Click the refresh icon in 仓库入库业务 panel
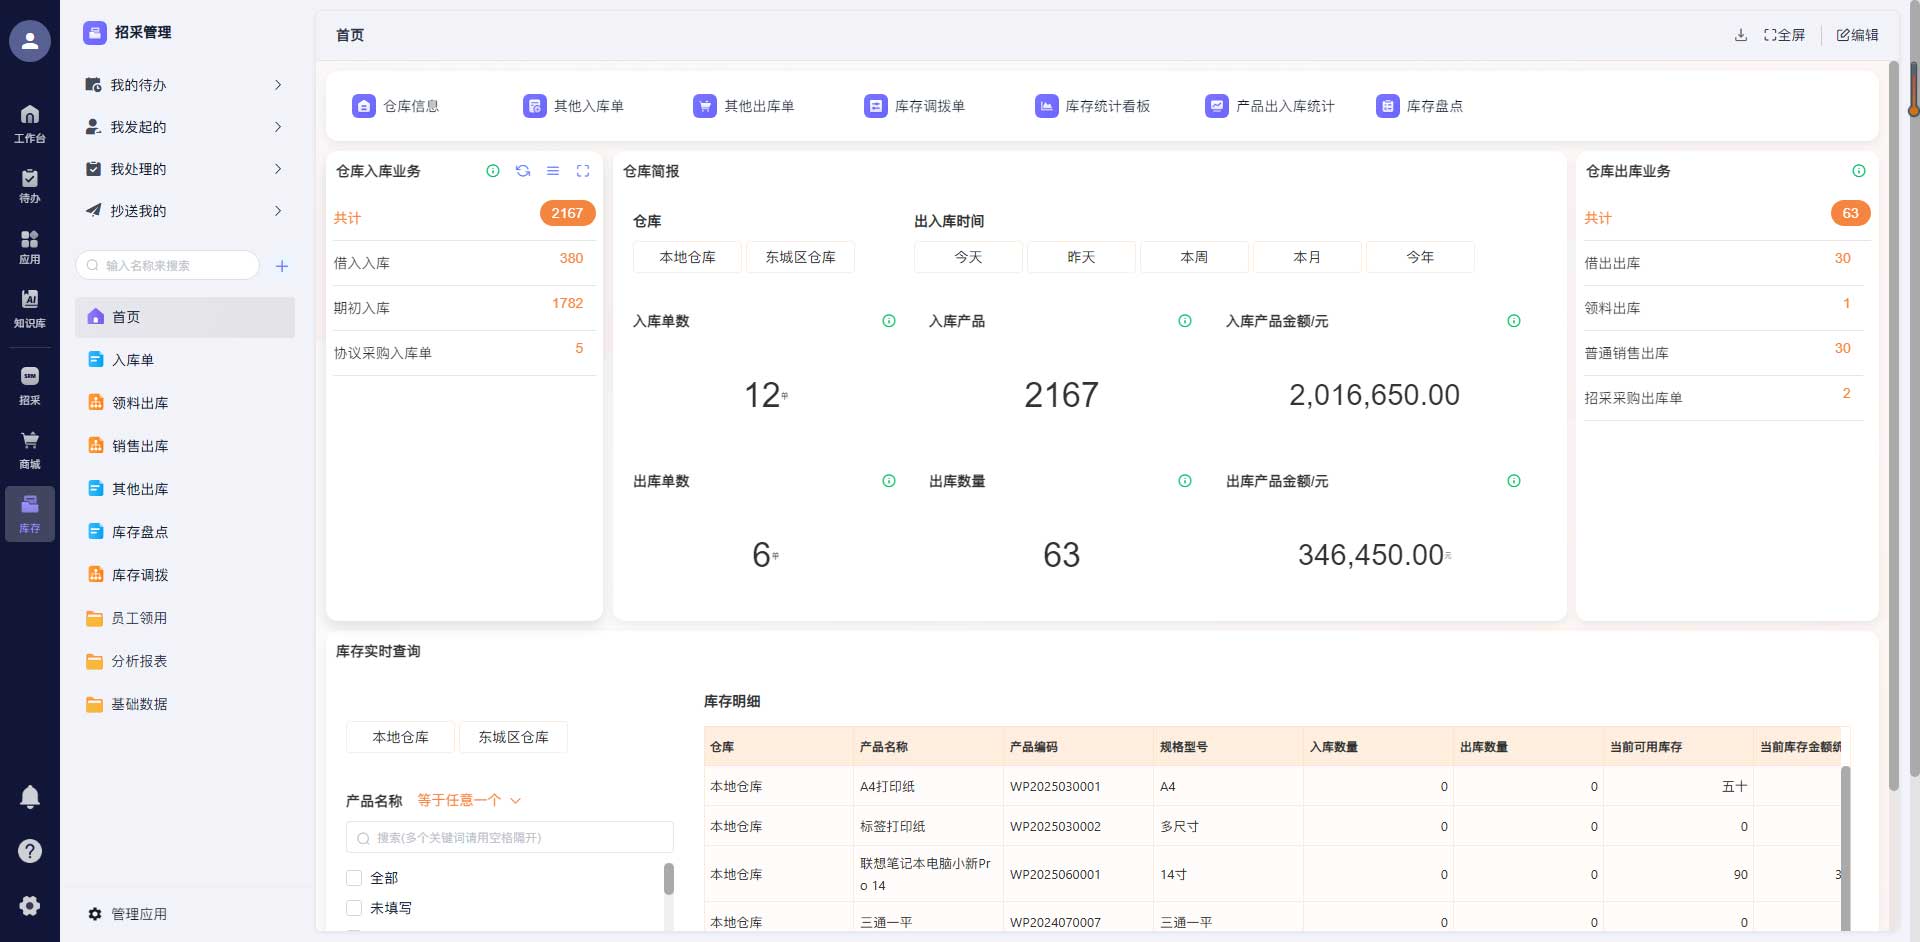1920x942 pixels. pos(523,171)
